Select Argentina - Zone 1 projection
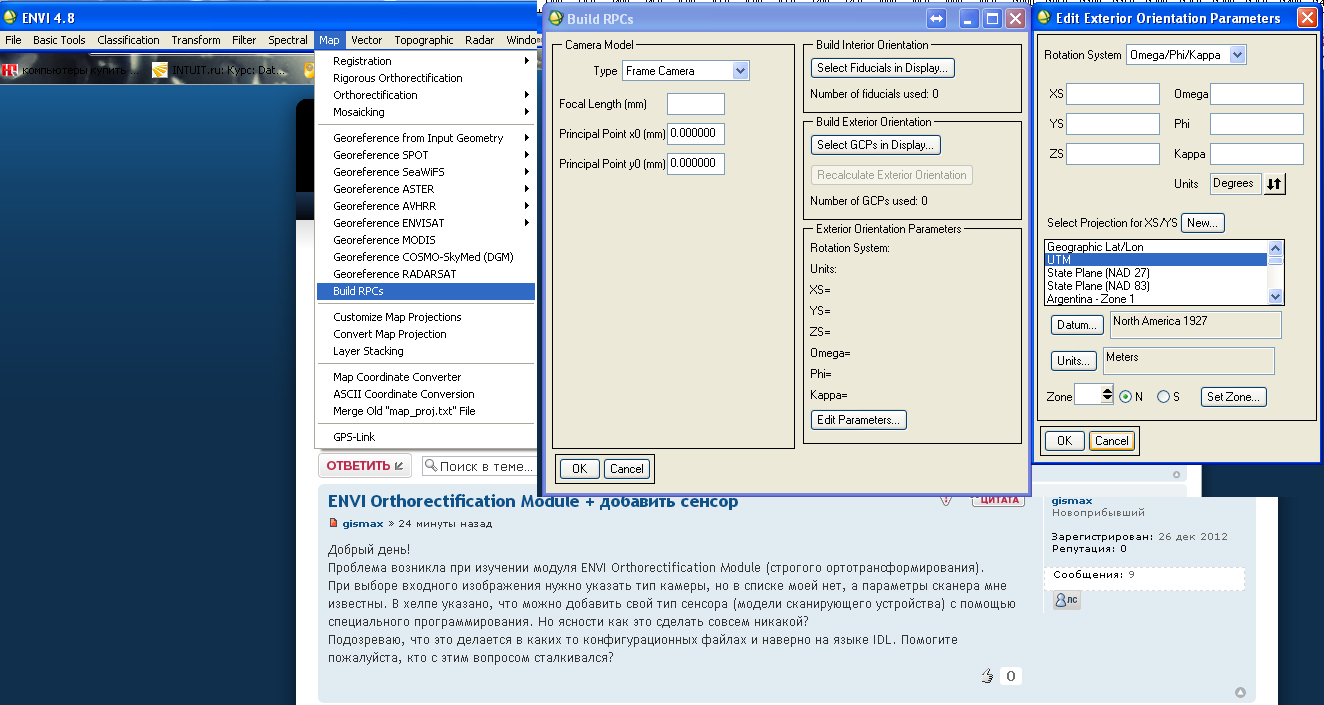 tap(1156, 299)
